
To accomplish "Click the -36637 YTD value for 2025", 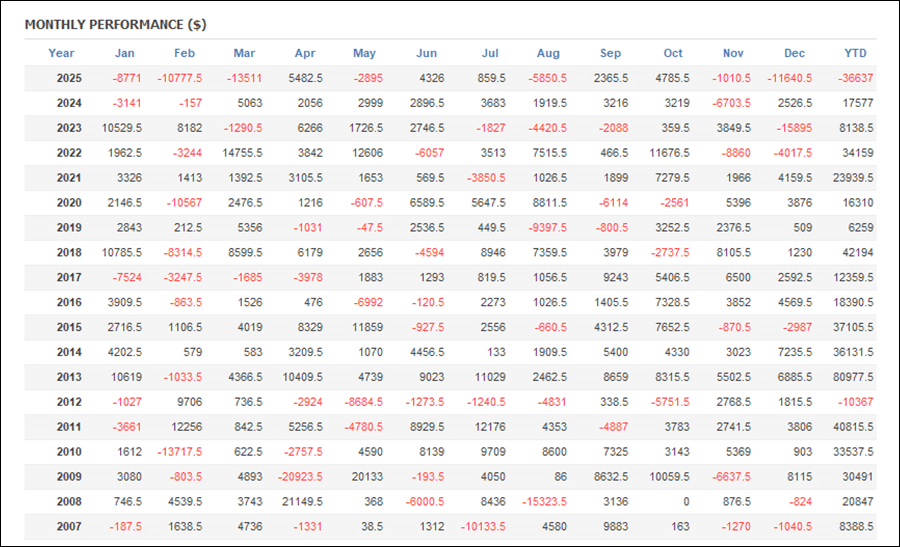I will coord(856,78).
